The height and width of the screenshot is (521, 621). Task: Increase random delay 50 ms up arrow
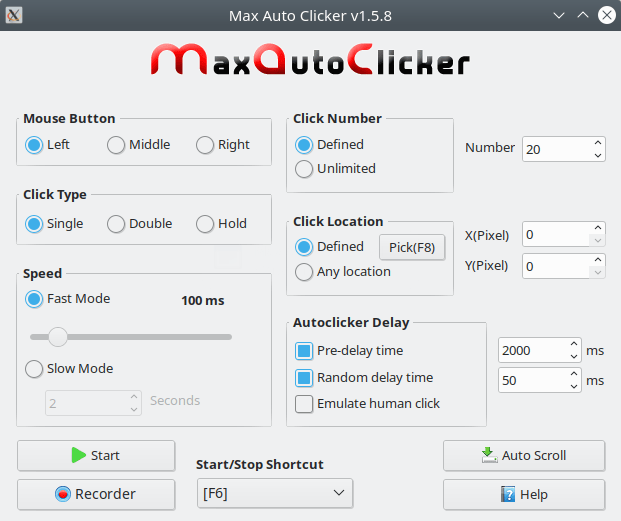coord(574,374)
